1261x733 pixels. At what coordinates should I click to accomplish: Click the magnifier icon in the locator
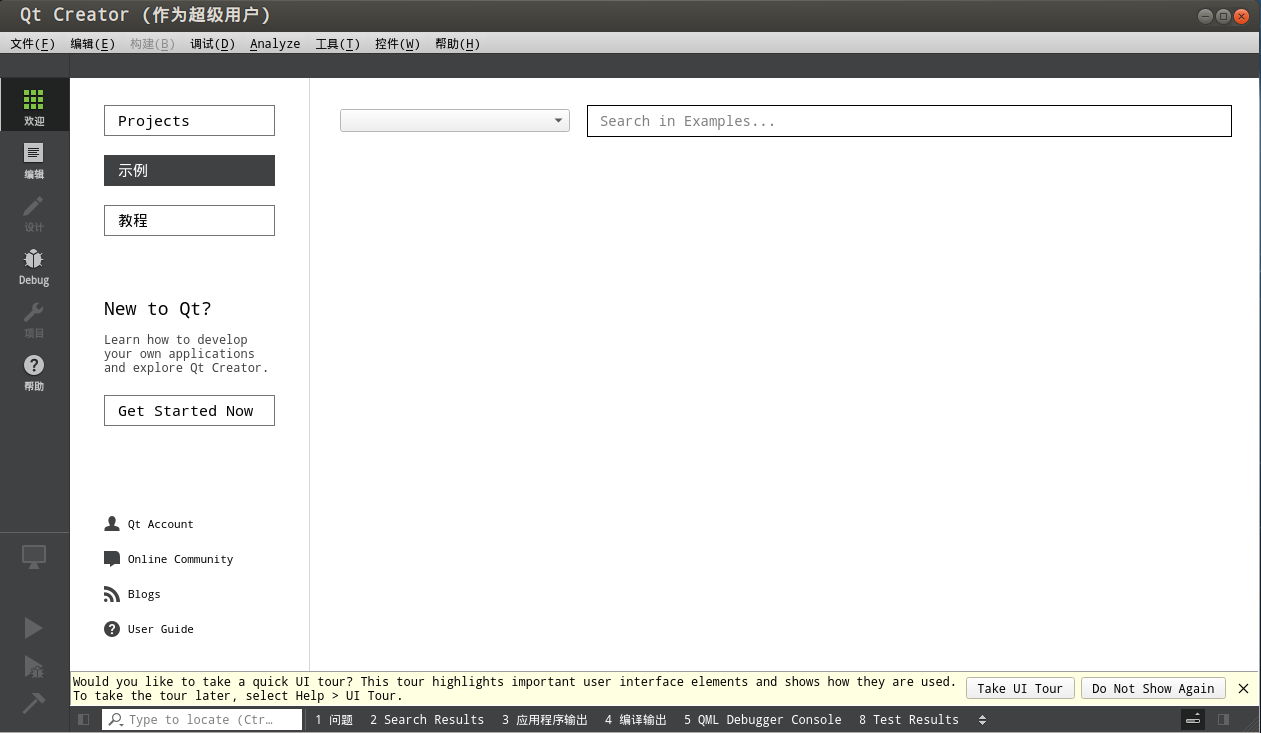pyautogui.click(x=116, y=719)
